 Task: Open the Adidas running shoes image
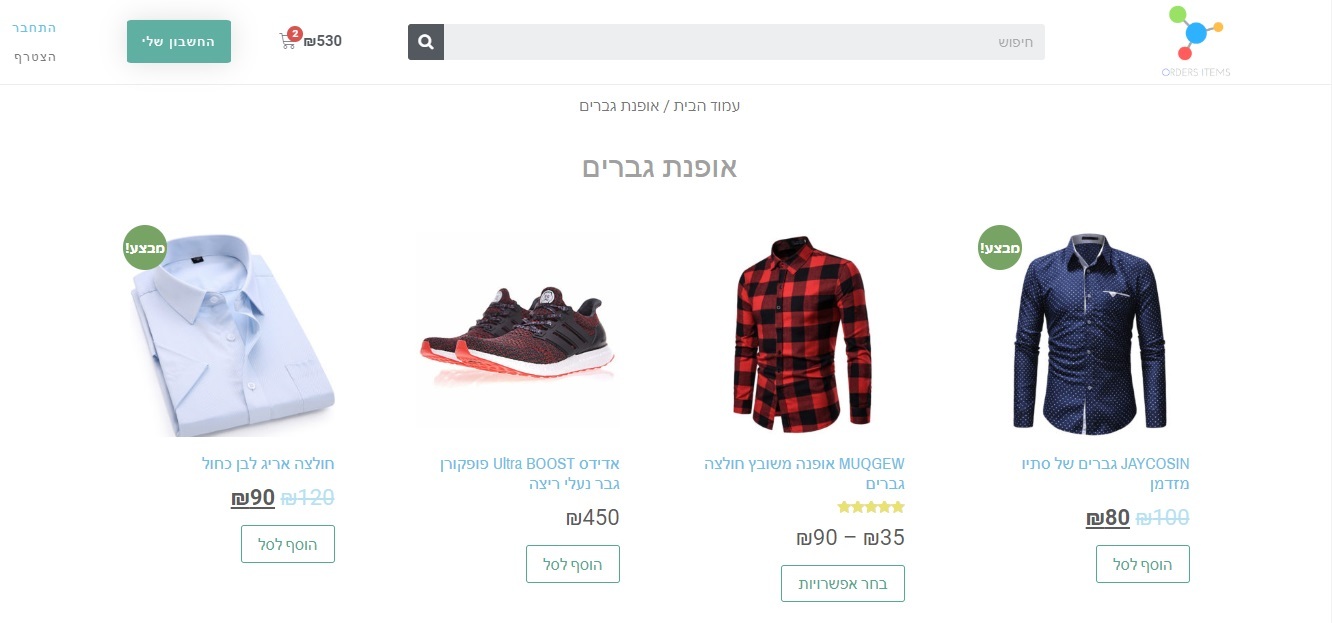point(517,333)
